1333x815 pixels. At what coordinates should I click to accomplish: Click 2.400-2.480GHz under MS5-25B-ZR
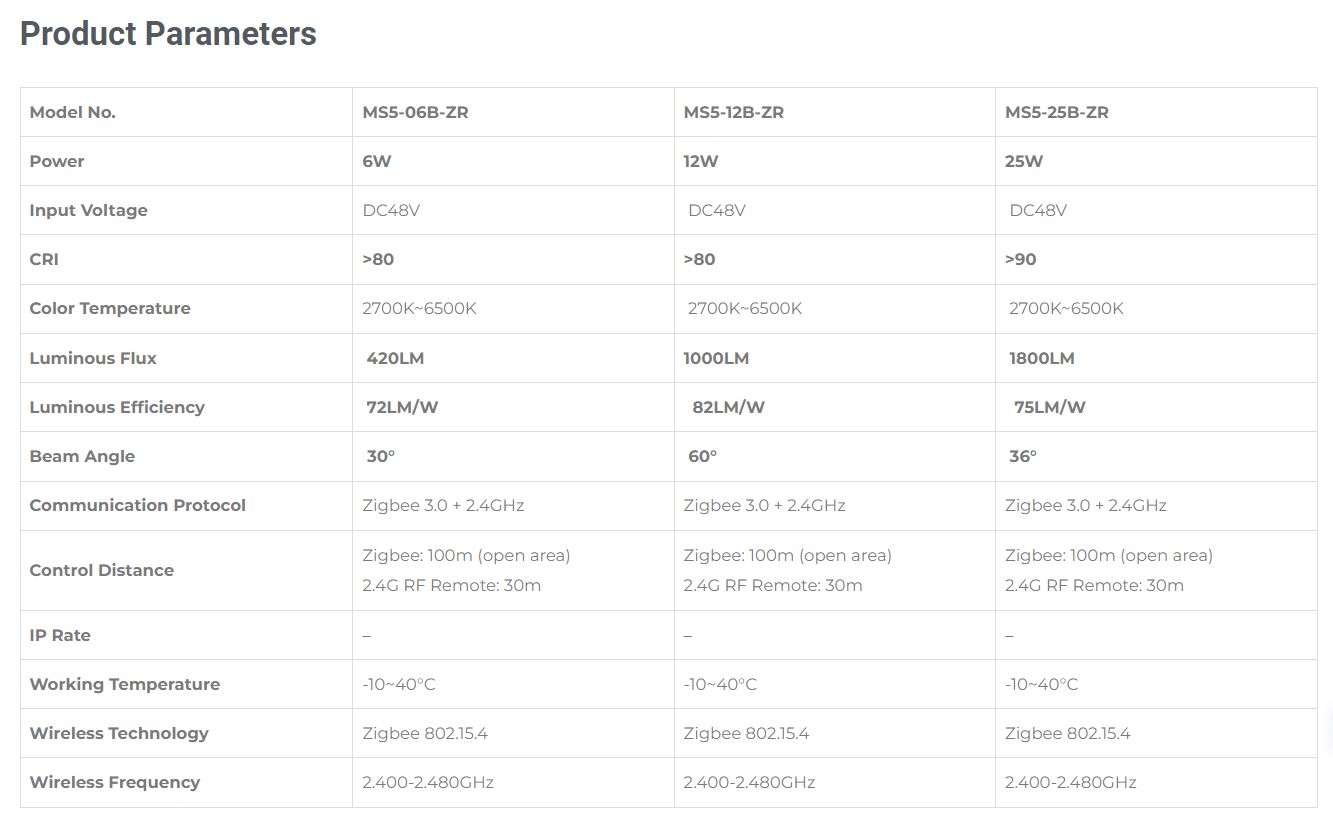[x=1071, y=782]
